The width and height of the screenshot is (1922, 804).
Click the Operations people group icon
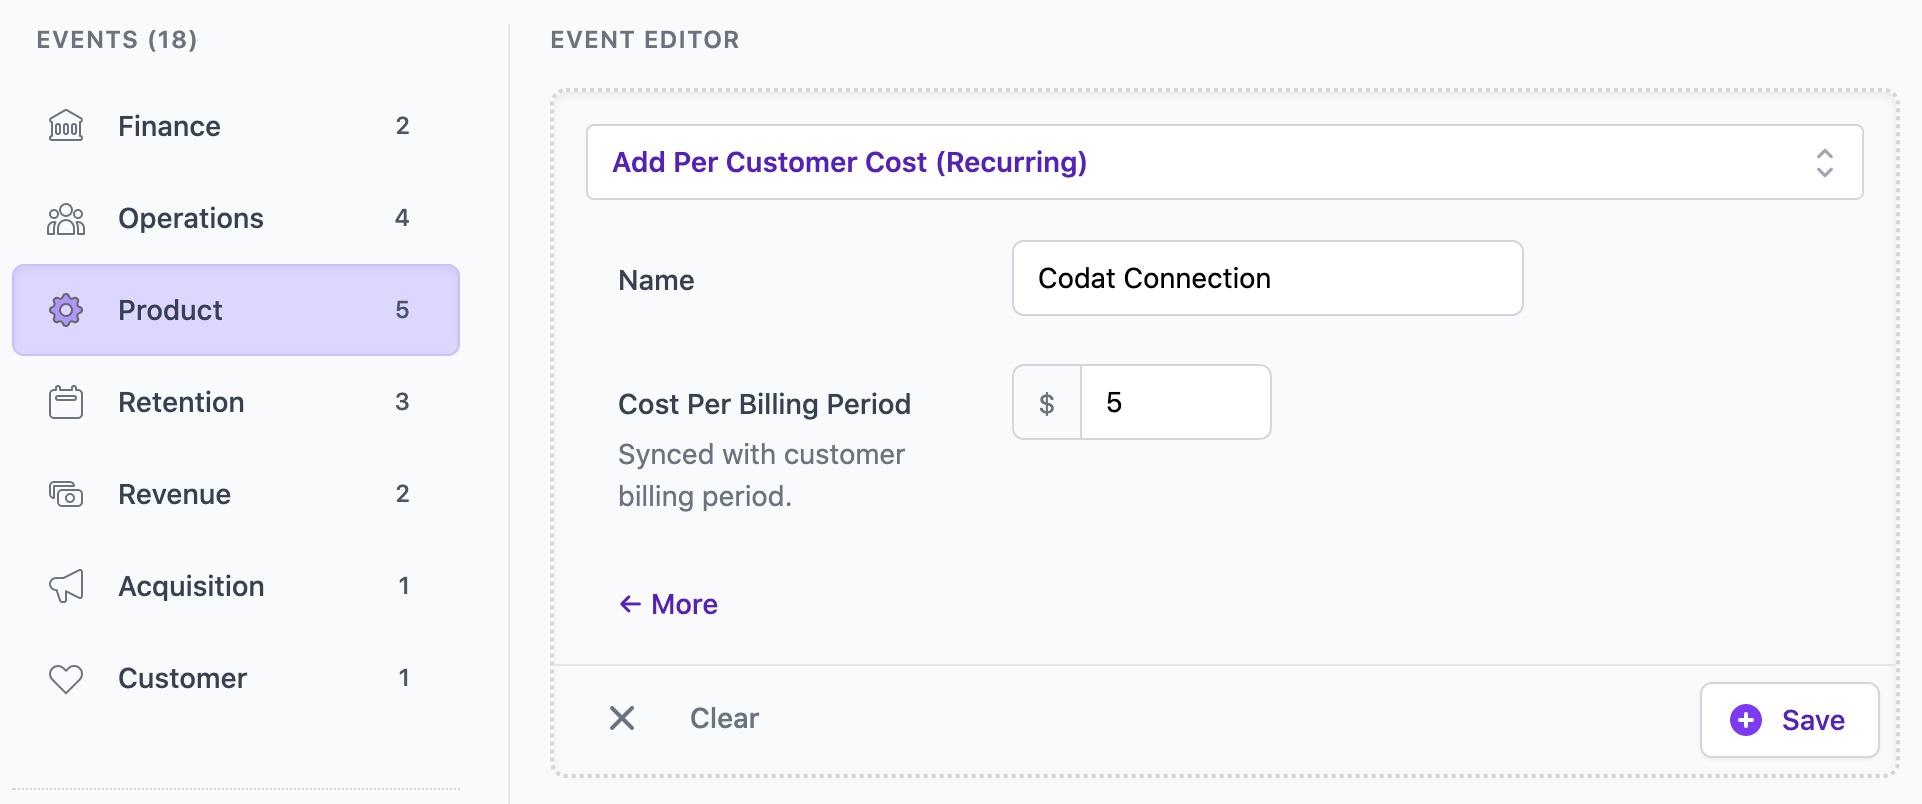point(66,218)
